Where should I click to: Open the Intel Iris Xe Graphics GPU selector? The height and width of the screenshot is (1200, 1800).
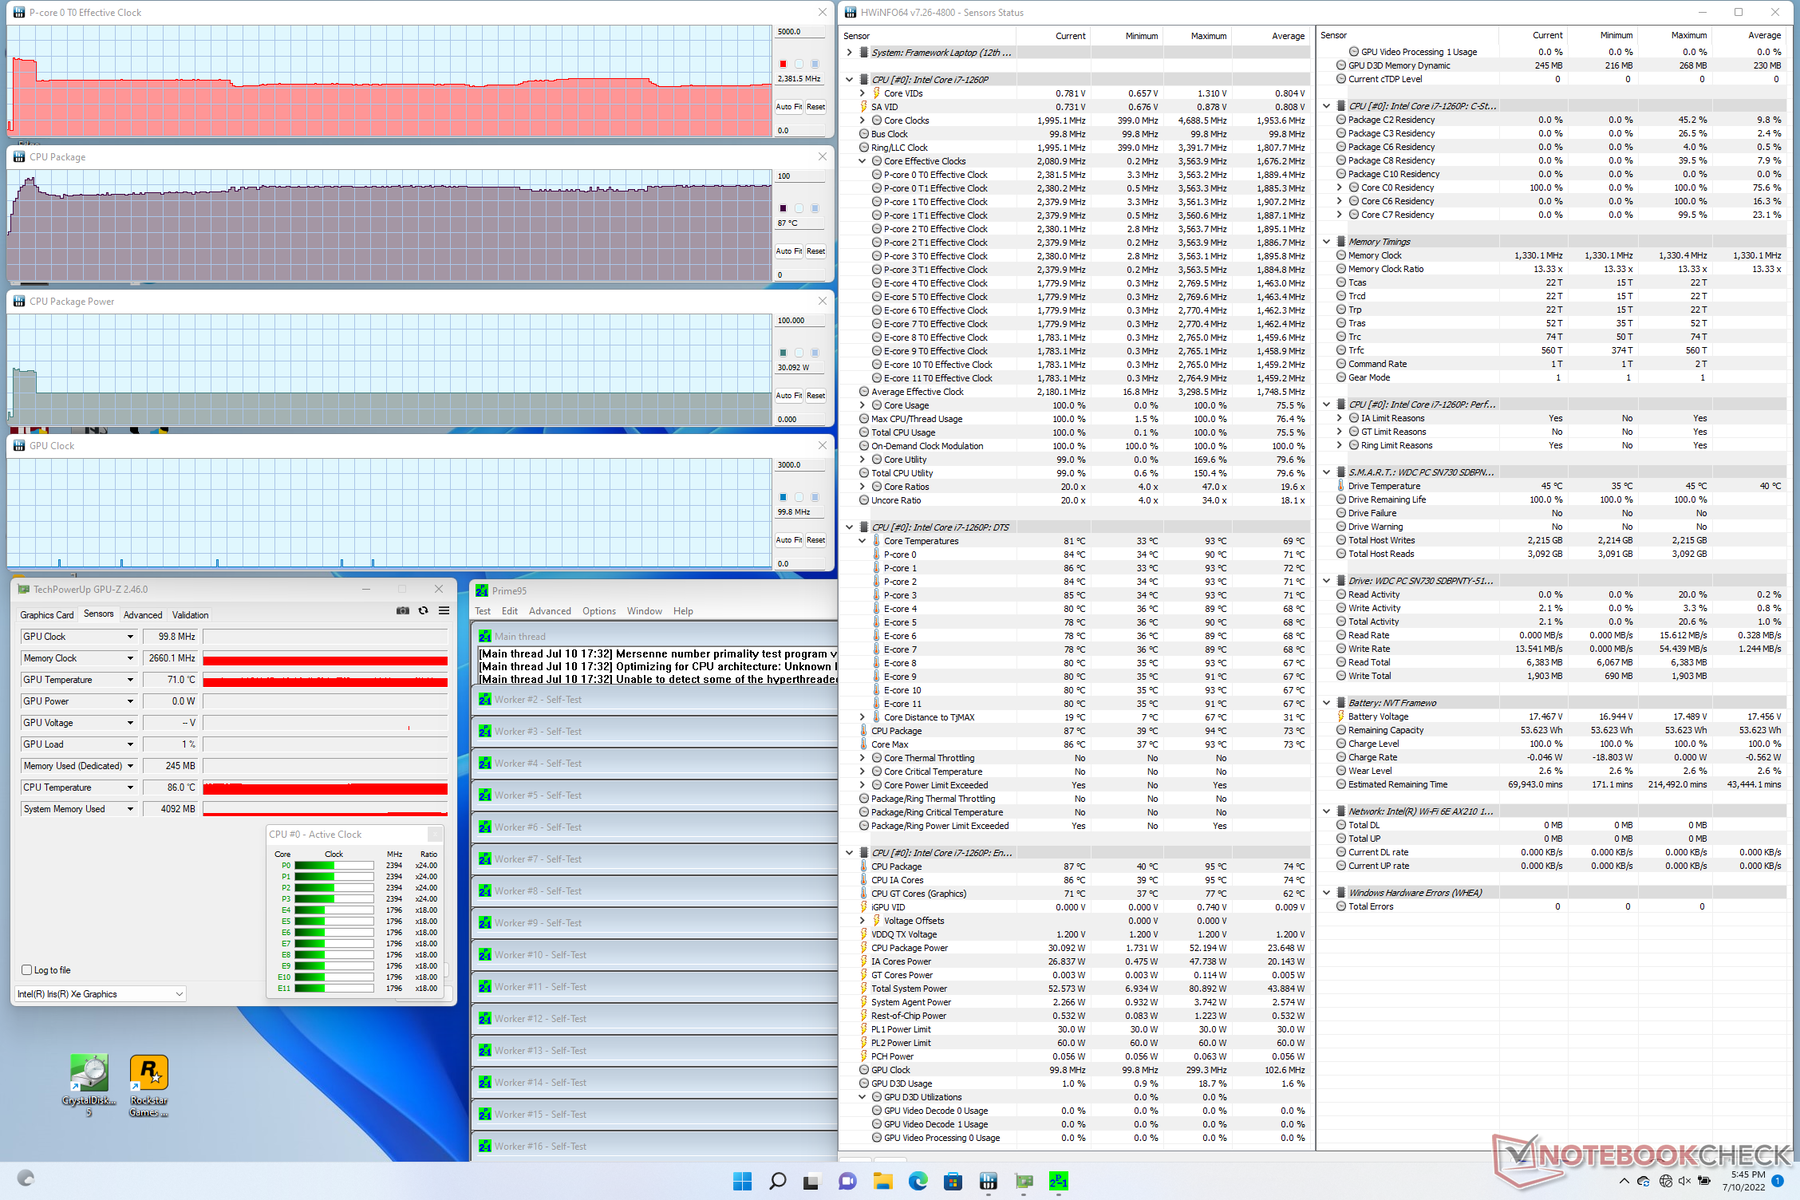tap(100, 994)
